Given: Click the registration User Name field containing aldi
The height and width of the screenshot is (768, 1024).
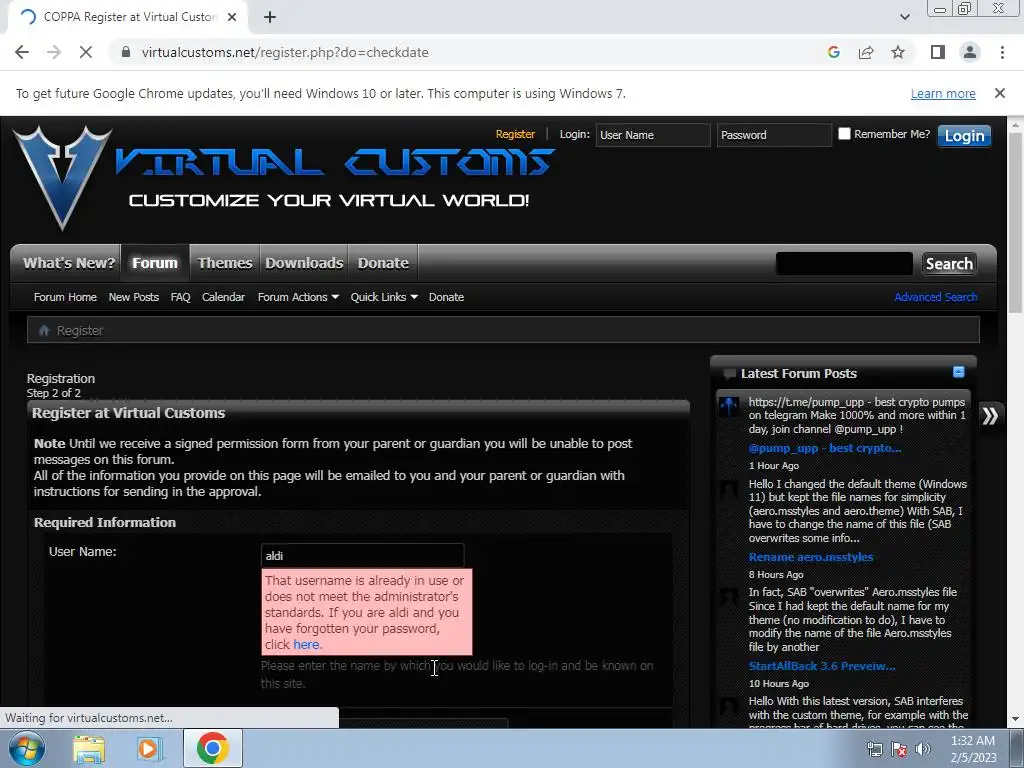Looking at the screenshot, I should (362, 555).
